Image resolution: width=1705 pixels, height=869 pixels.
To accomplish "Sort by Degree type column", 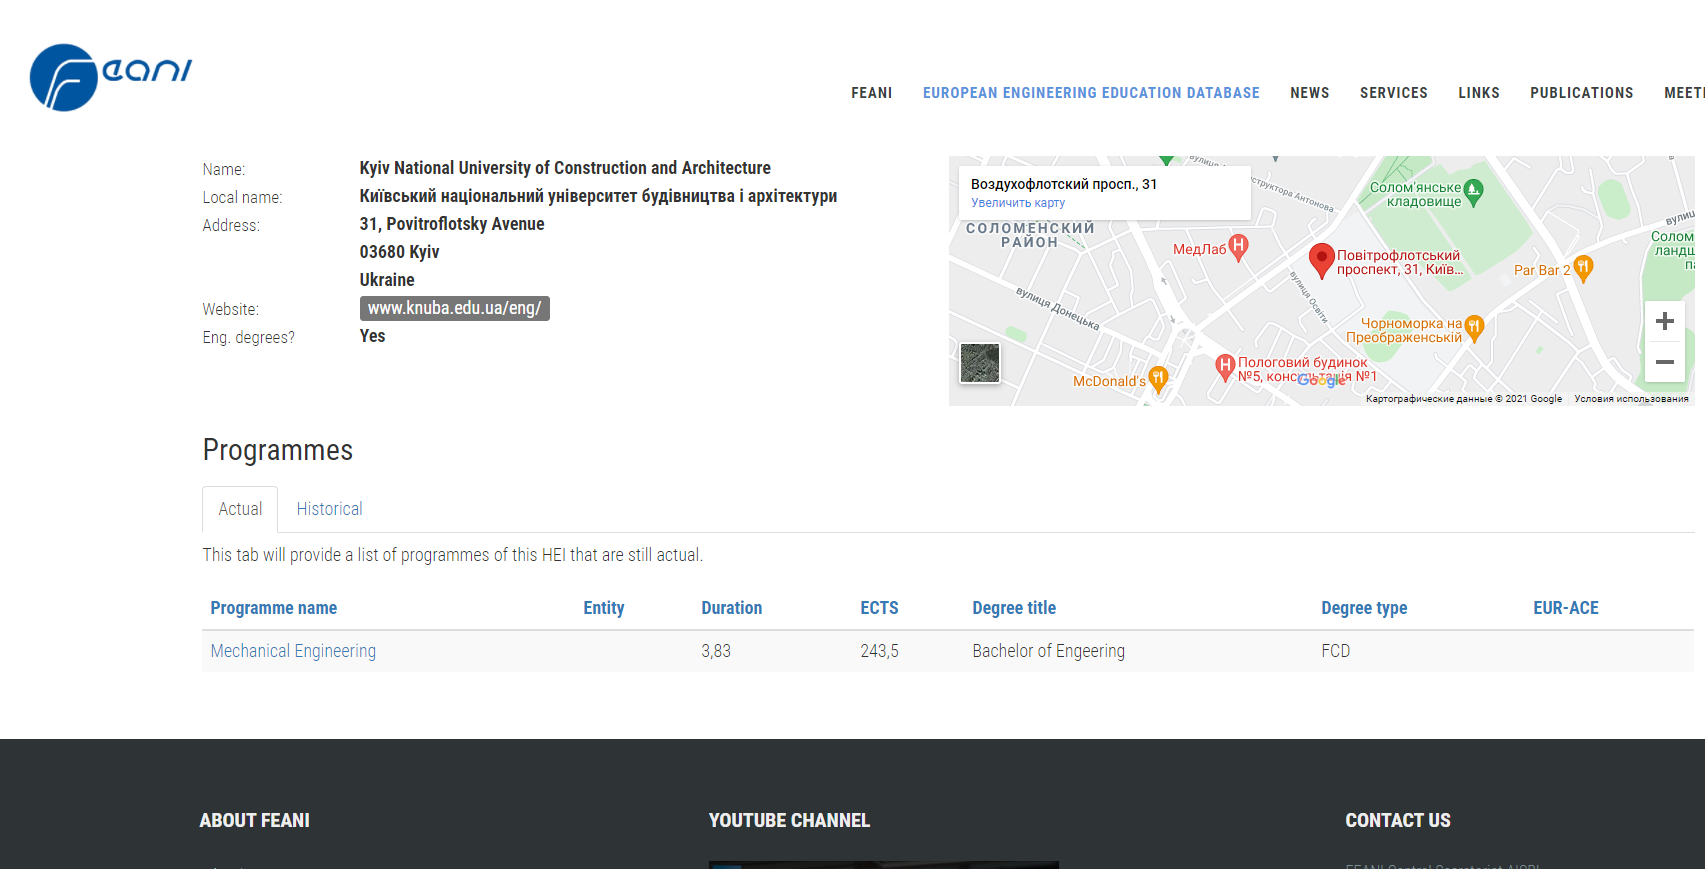I will point(1364,608).
